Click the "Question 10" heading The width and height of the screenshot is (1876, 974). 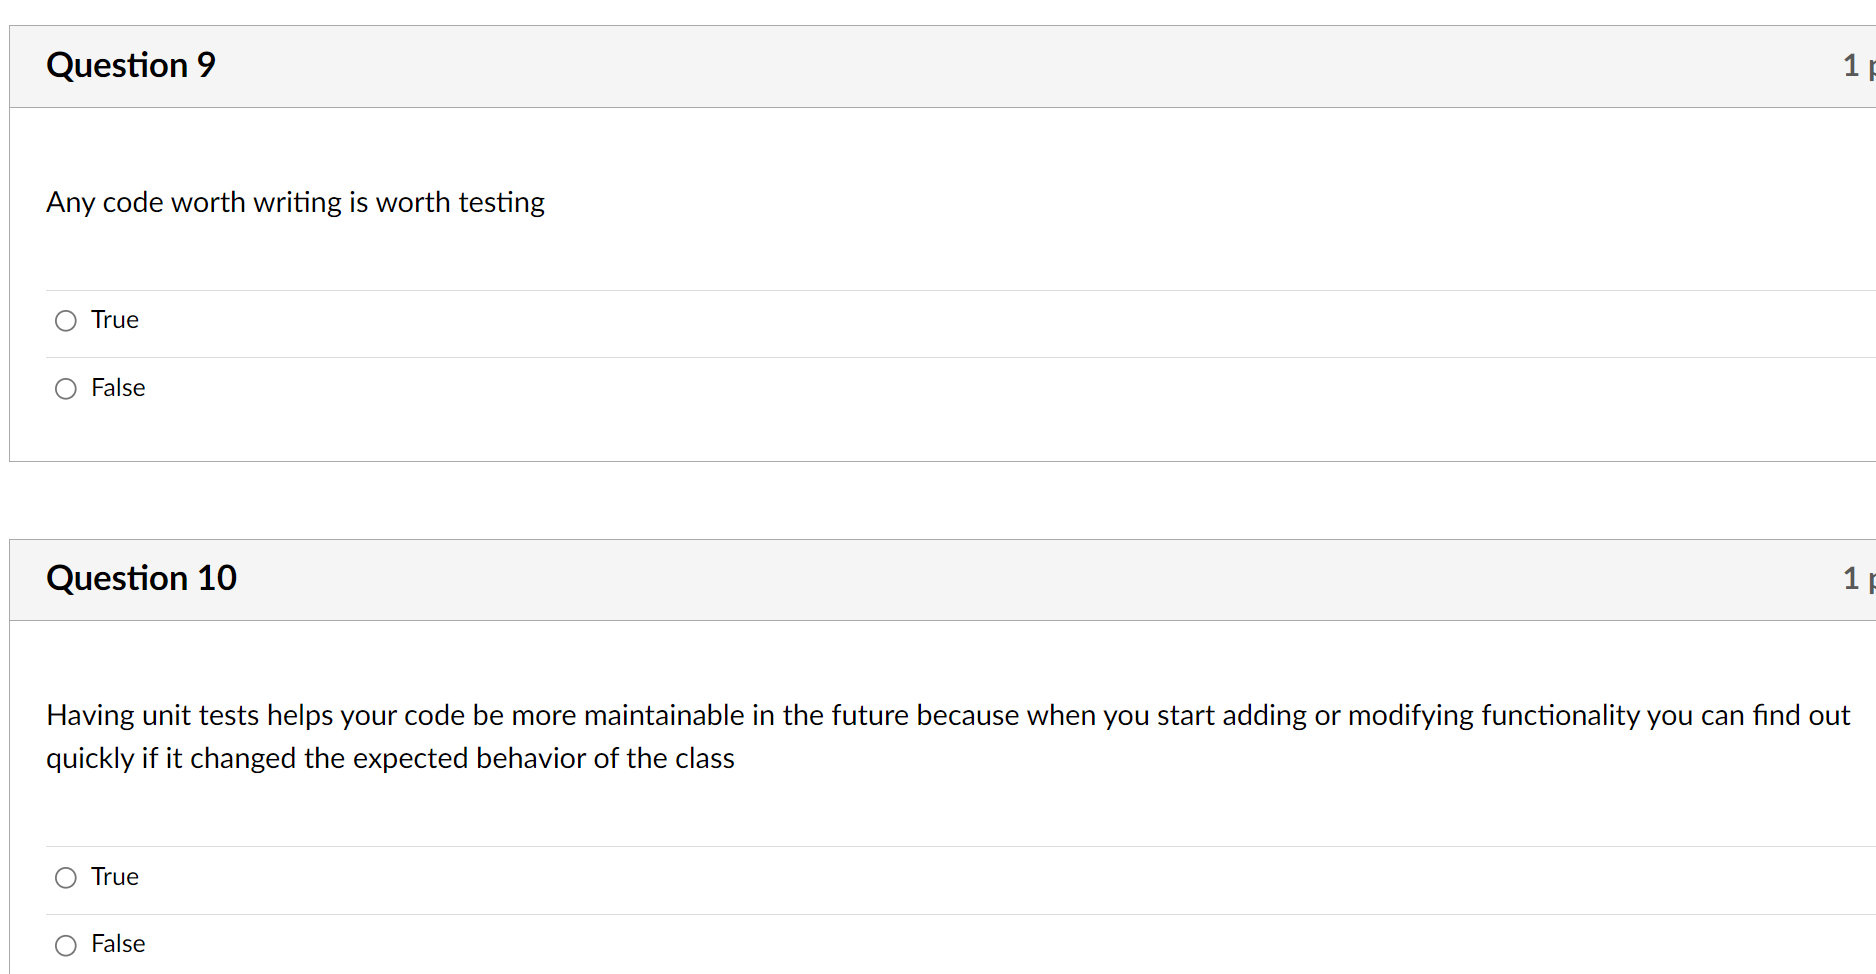click(142, 579)
